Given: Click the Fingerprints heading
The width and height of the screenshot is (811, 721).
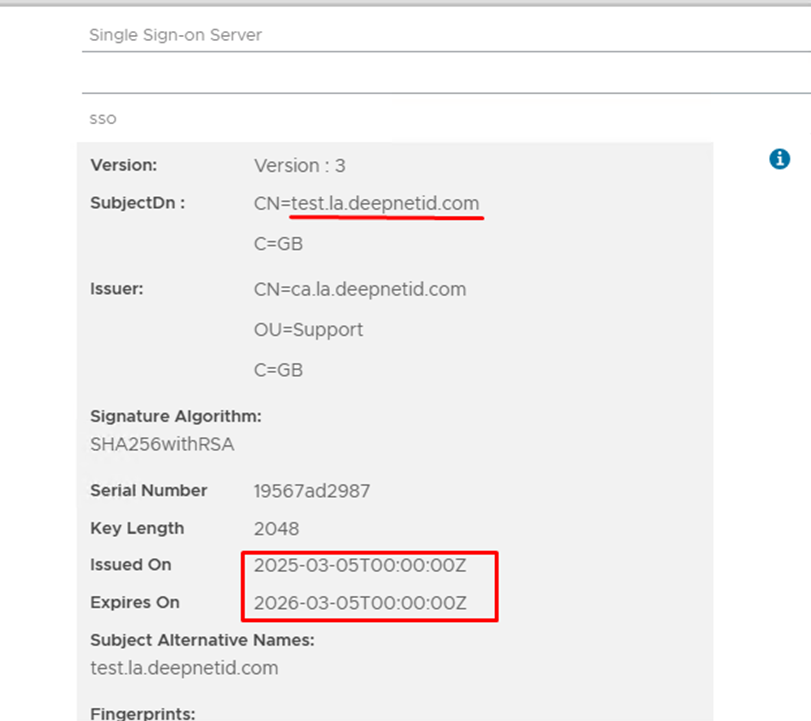Looking at the screenshot, I should tap(142, 714).
